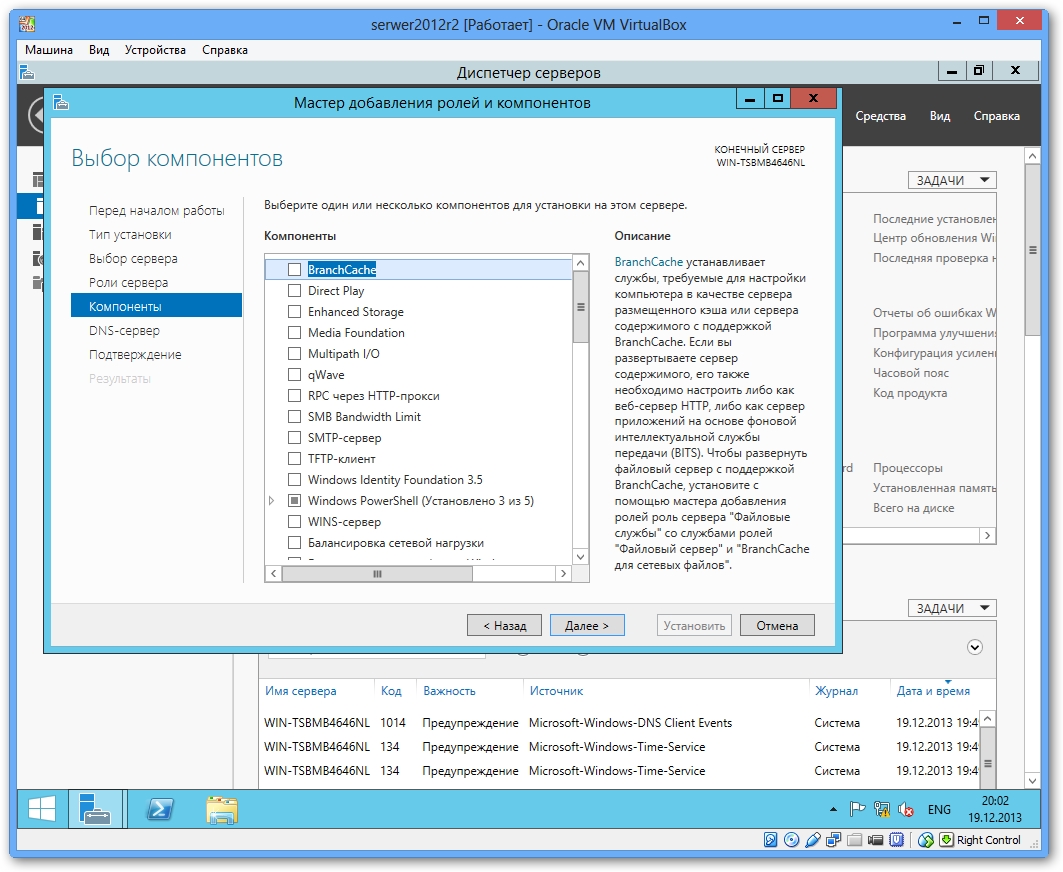
Task: Check the BranchCache checkbox
Action: (x=294, y=269)
